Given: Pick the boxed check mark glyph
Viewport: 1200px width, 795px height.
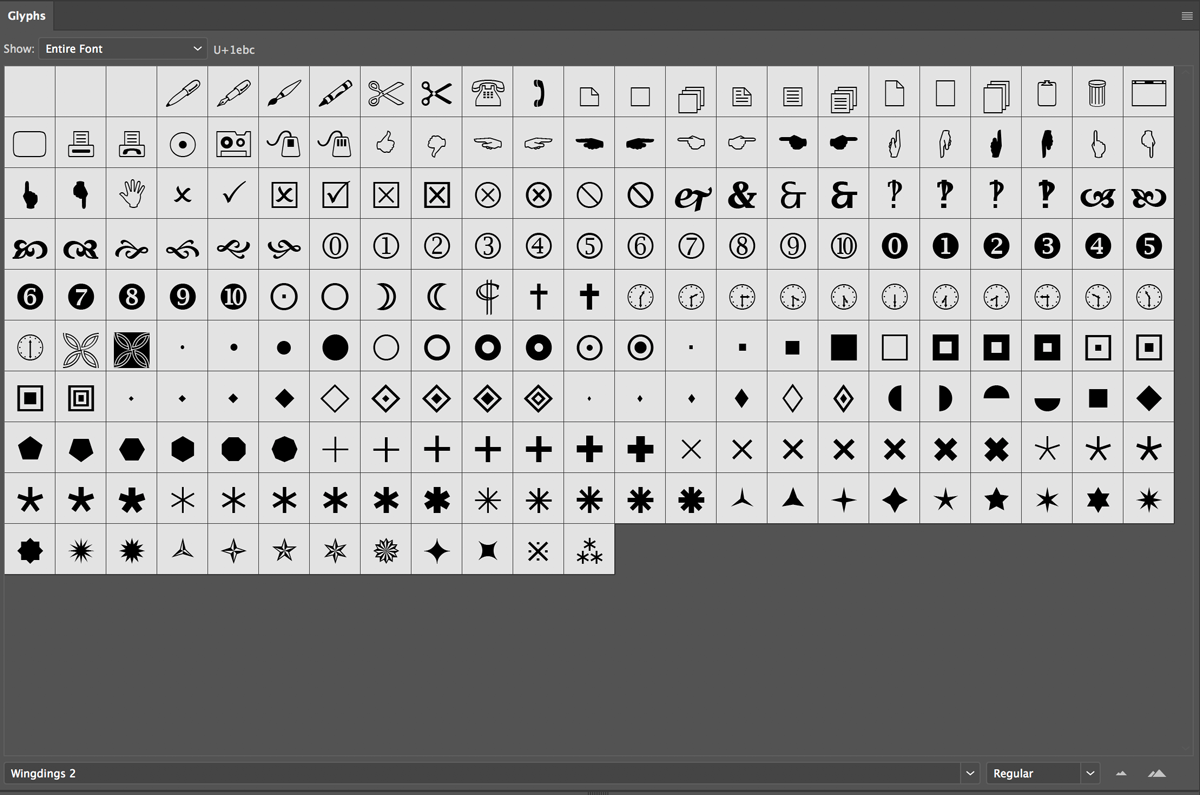Looking at the screenshot, I should [x=335, y=195].
